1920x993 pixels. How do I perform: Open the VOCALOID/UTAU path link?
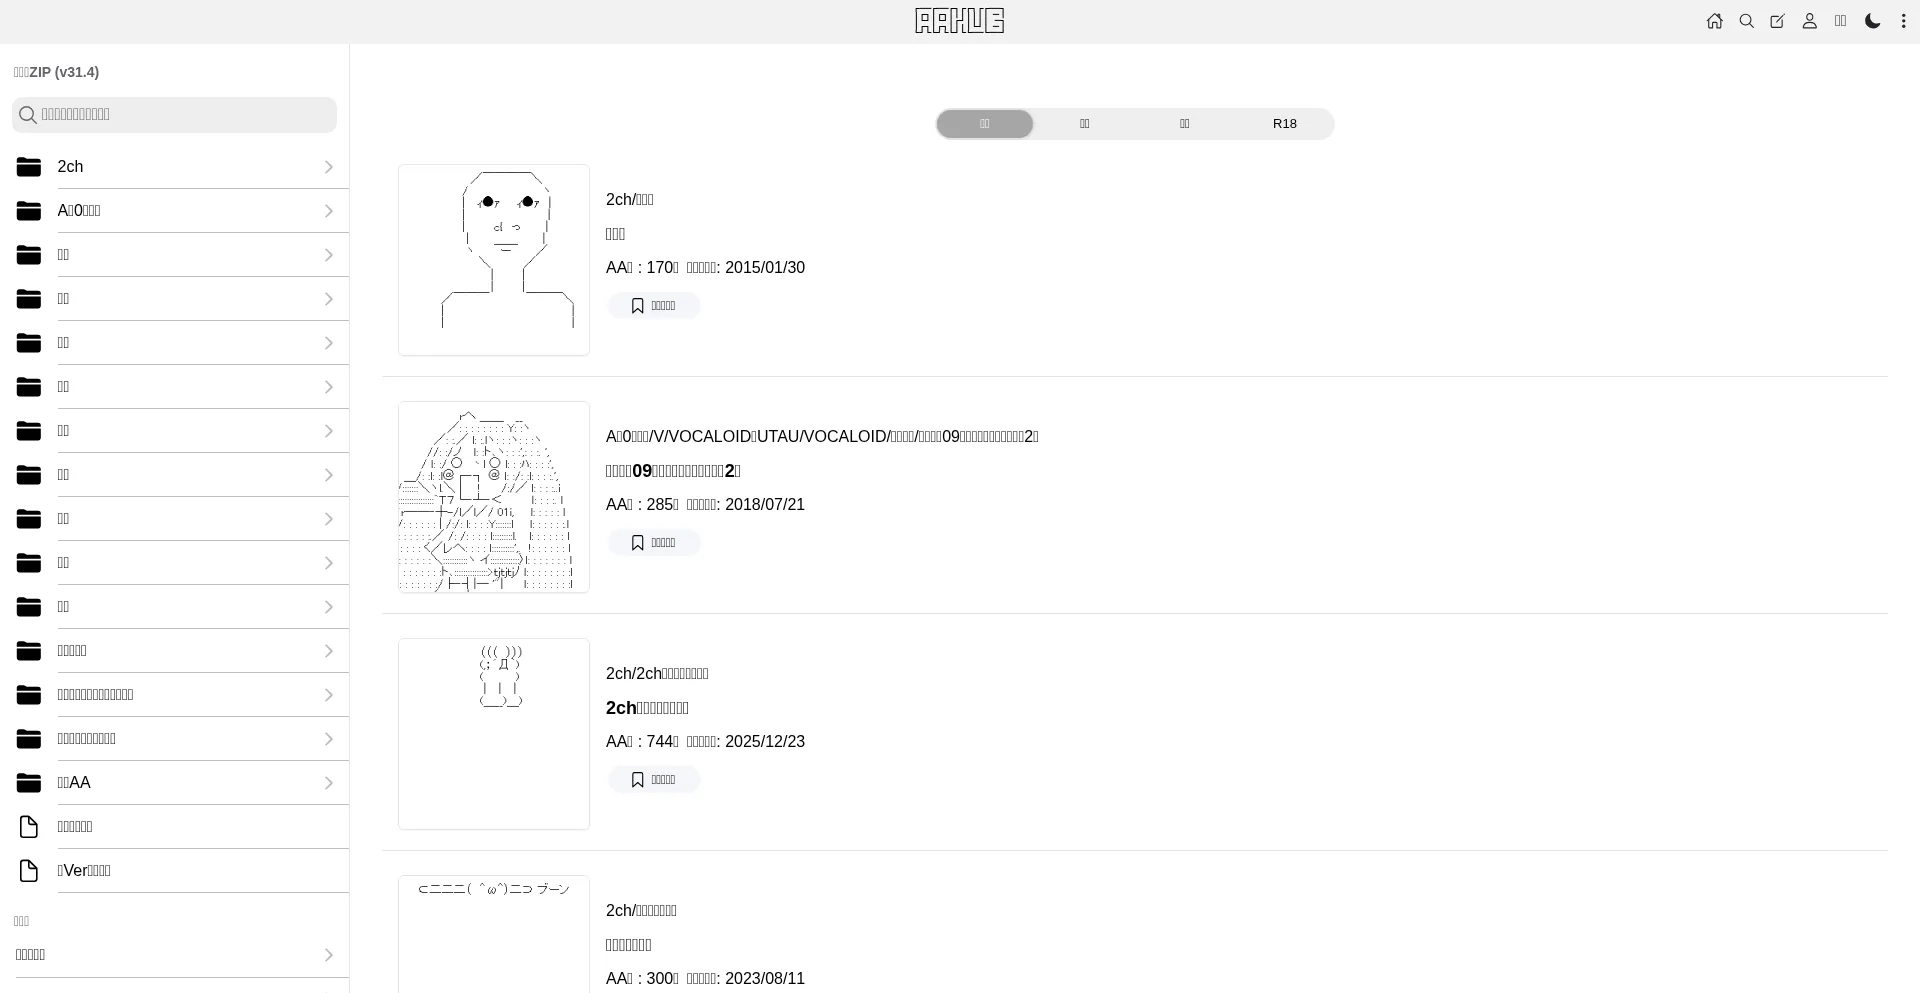tap(821, 437)
